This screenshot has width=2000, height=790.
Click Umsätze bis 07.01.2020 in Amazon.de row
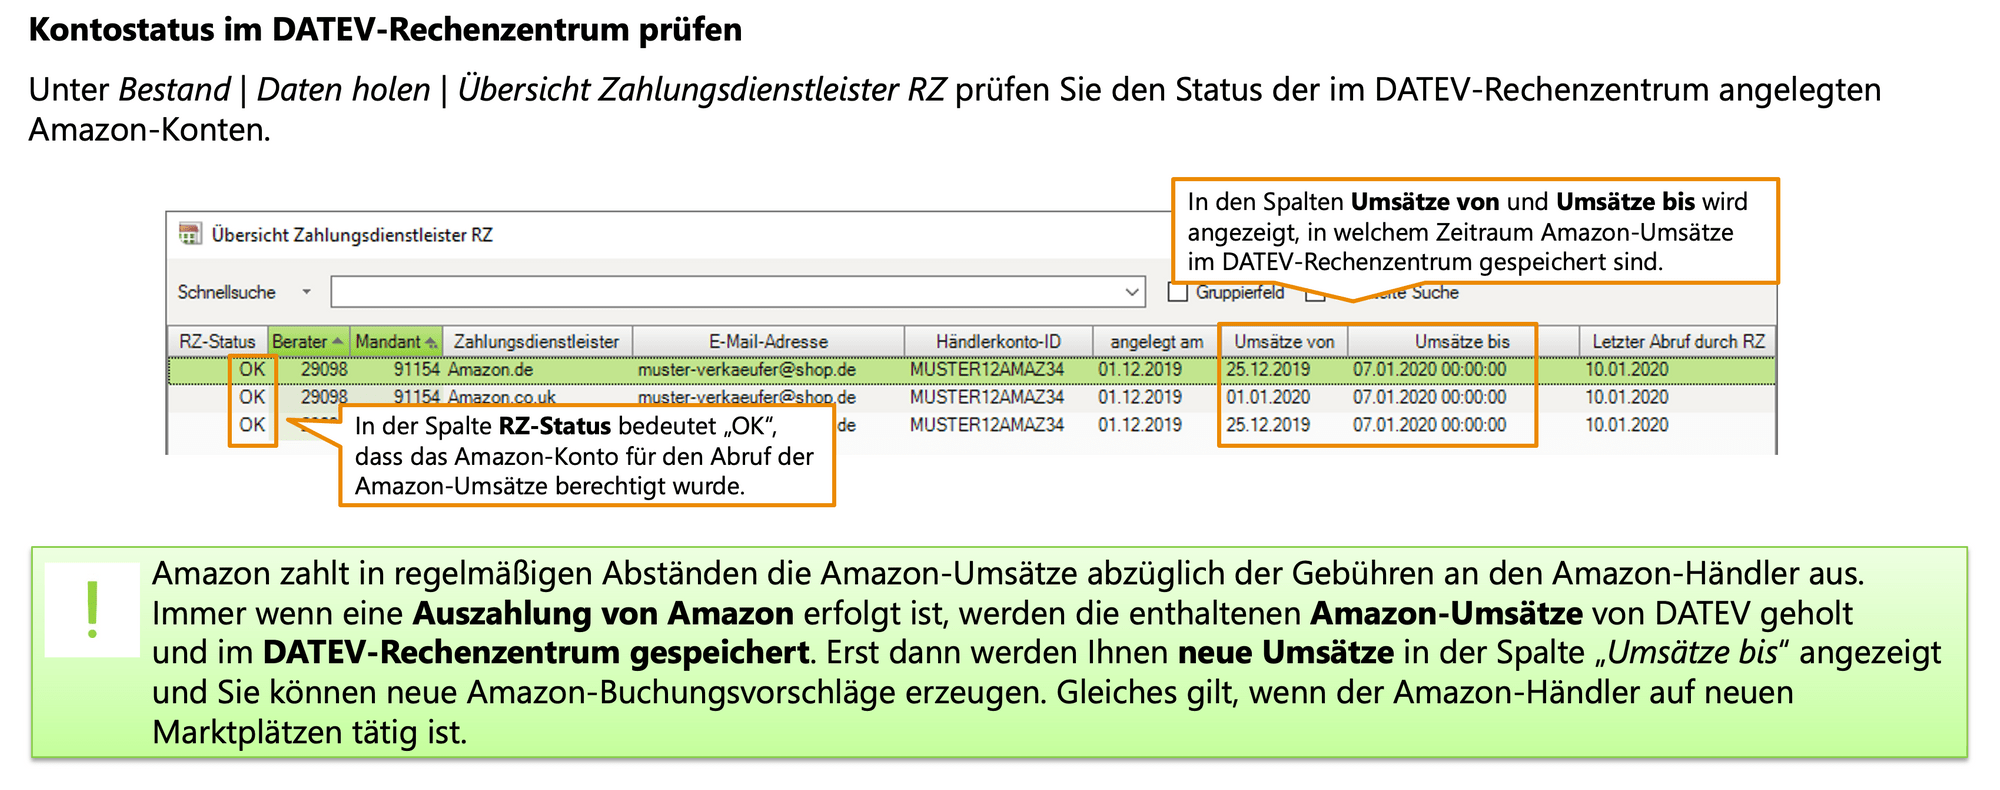1429,369
